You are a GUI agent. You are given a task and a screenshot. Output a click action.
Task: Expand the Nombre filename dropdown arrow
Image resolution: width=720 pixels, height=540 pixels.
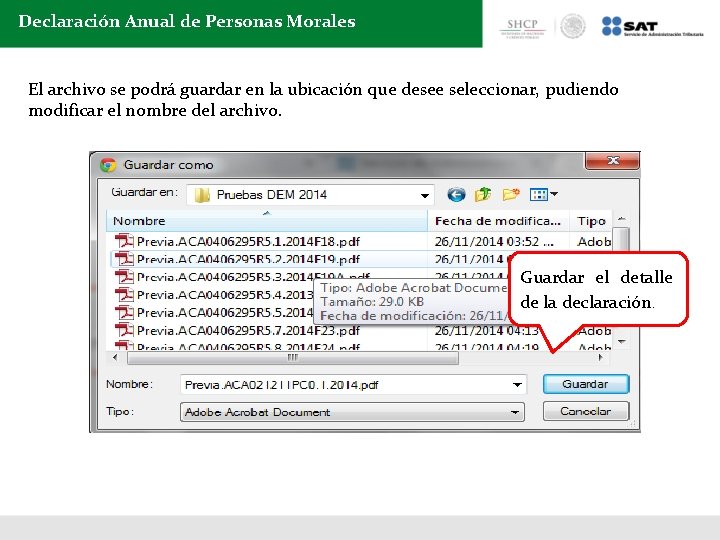[x=517, y=385]
